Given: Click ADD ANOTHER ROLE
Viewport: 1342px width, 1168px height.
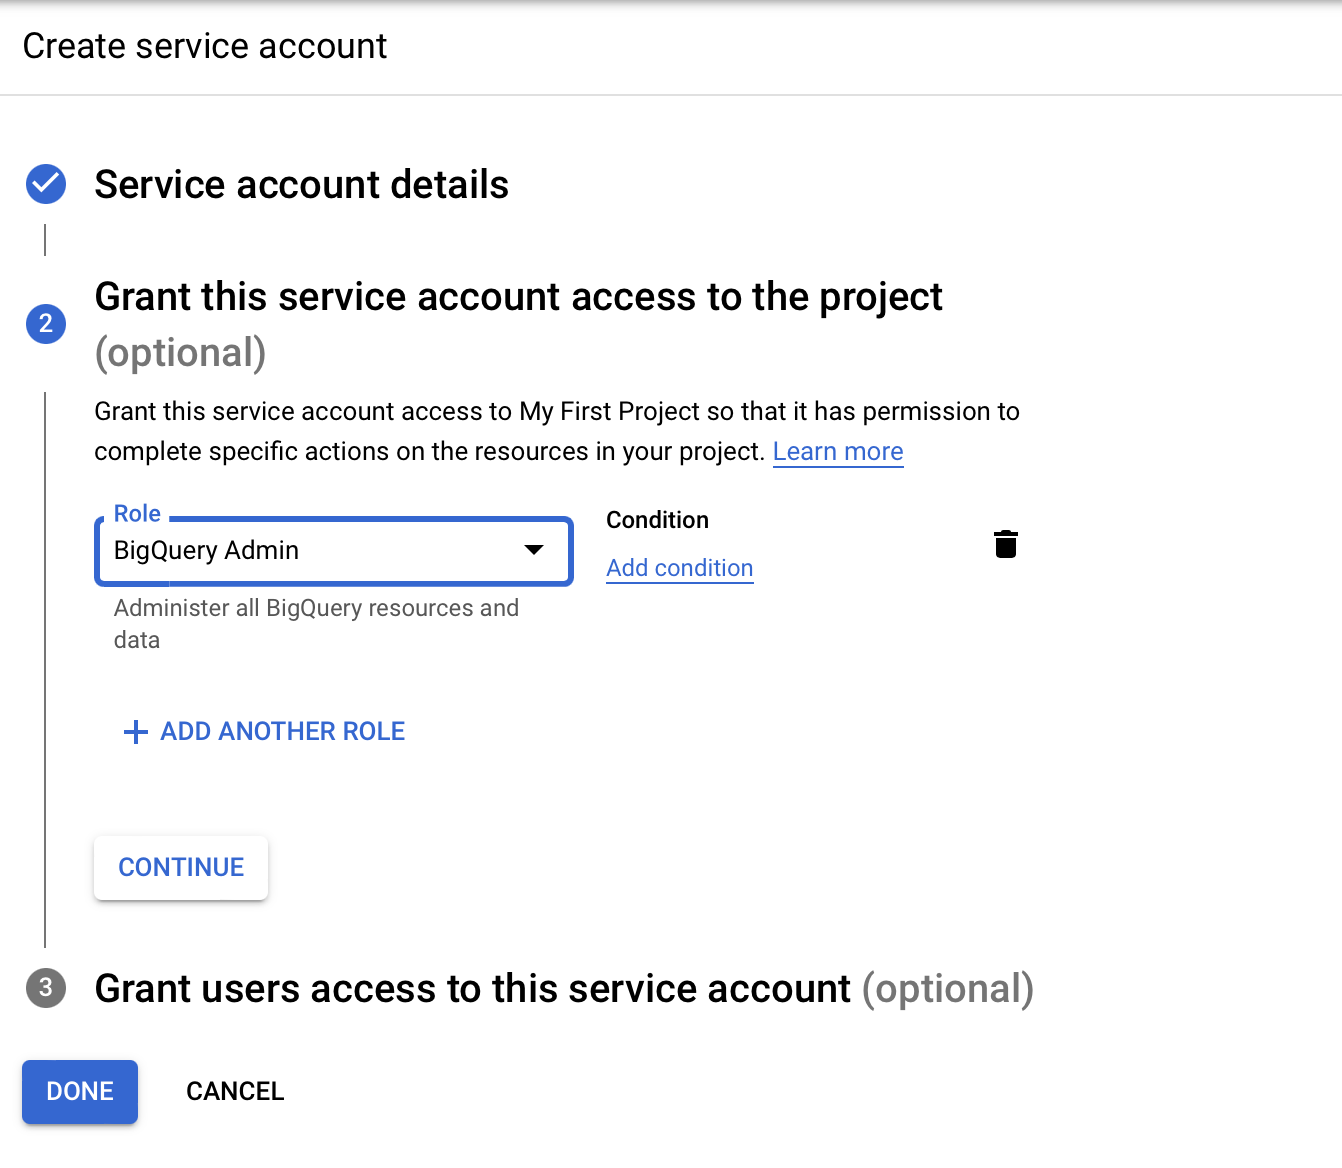Looking at the screenshot, I should click(x=281, y=731).
